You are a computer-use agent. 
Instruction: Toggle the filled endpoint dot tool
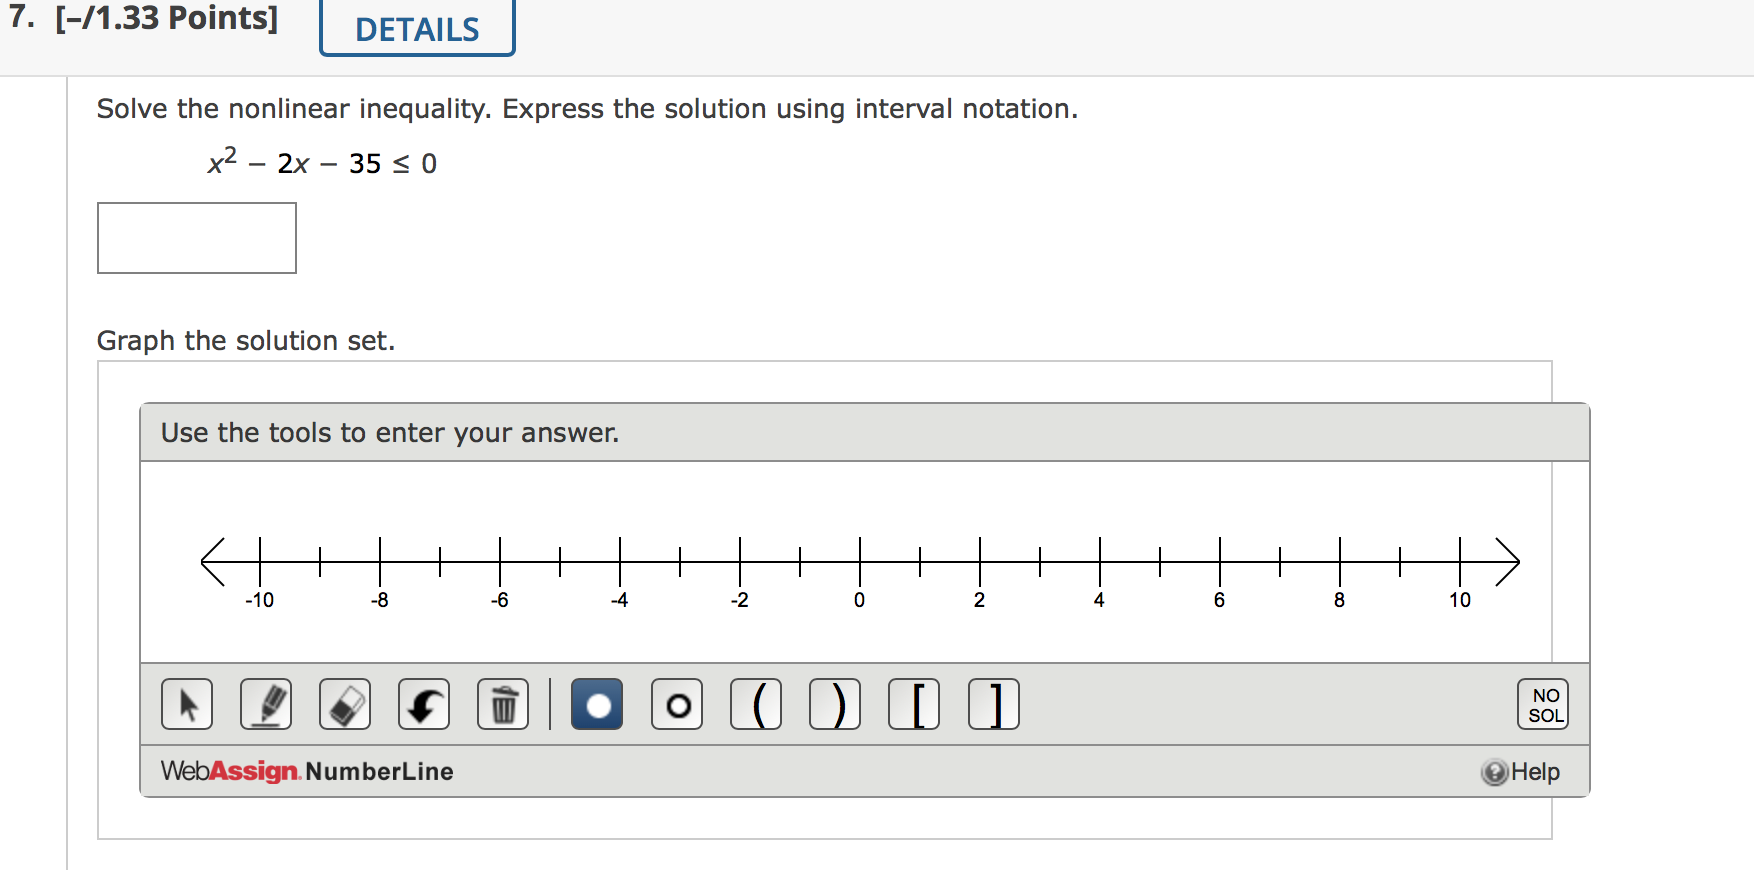click(x=597, y=704)
